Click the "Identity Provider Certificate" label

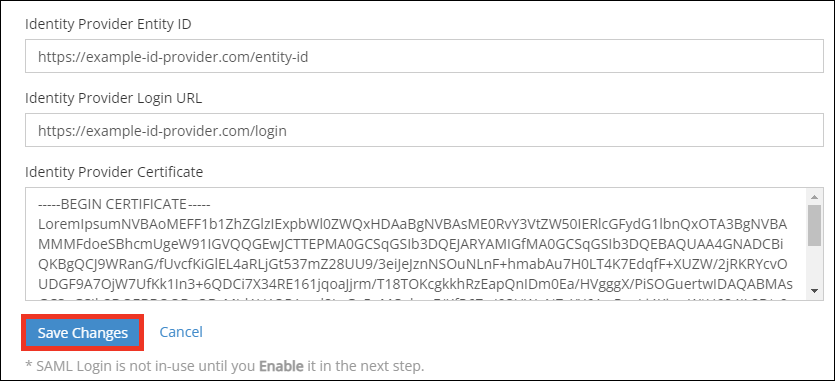[114, 172]
